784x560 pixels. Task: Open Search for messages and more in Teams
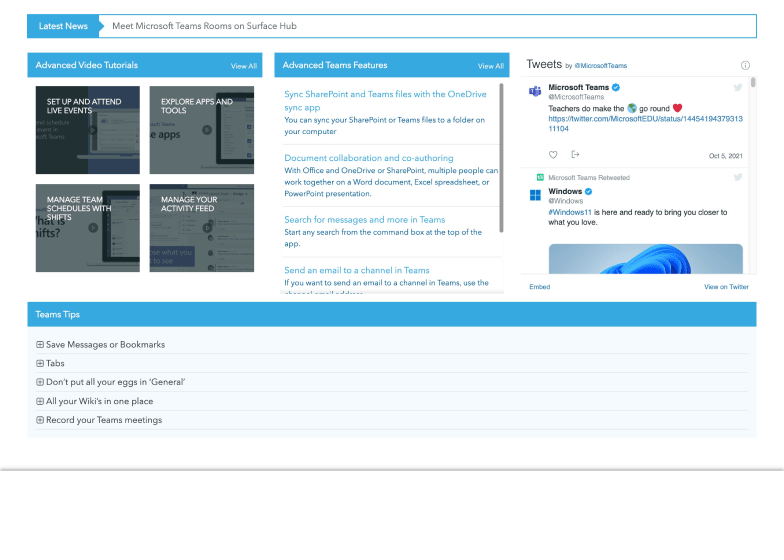click(364, 220)
